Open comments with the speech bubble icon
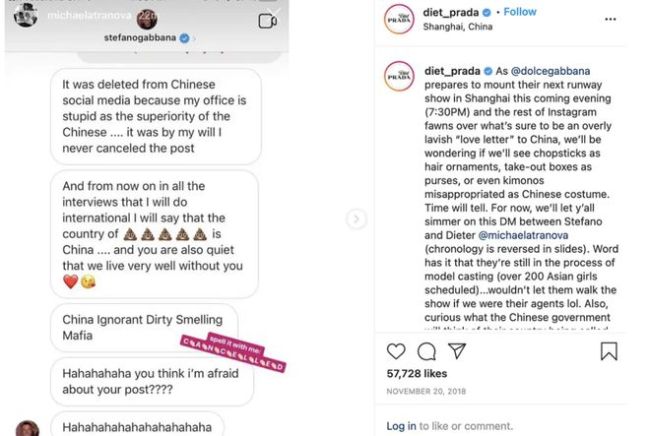The width and height of the screenshot is (650, 436). point(427,351)
